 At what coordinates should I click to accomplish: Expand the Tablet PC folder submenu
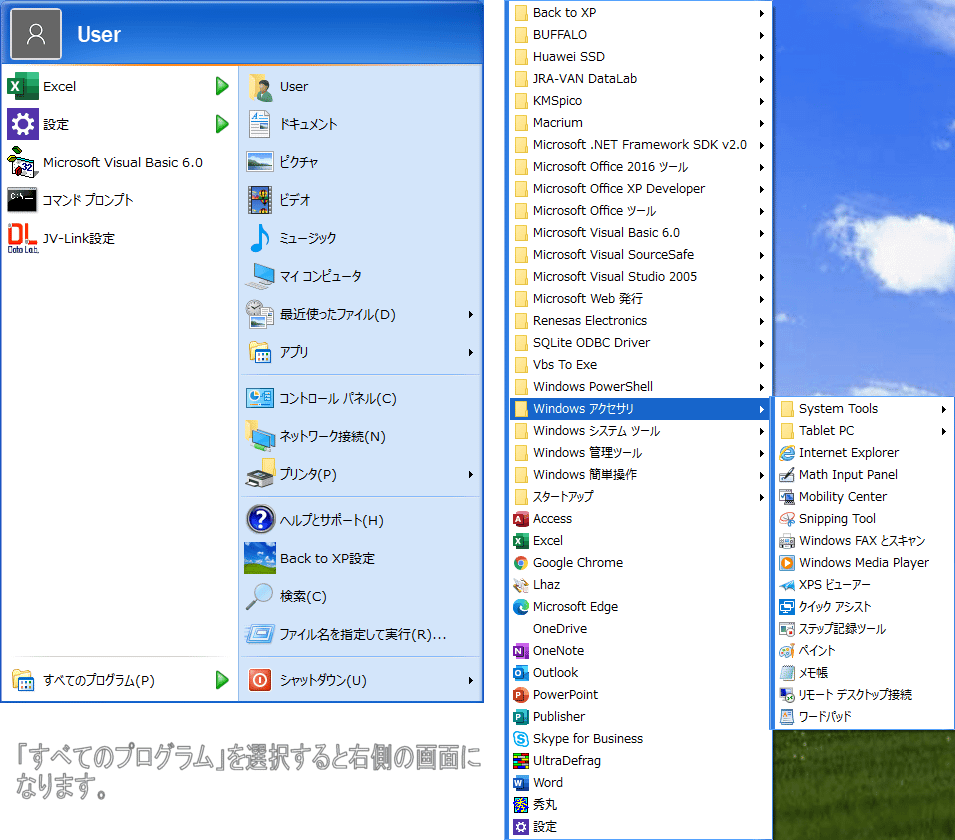click(x=861, y=431)
